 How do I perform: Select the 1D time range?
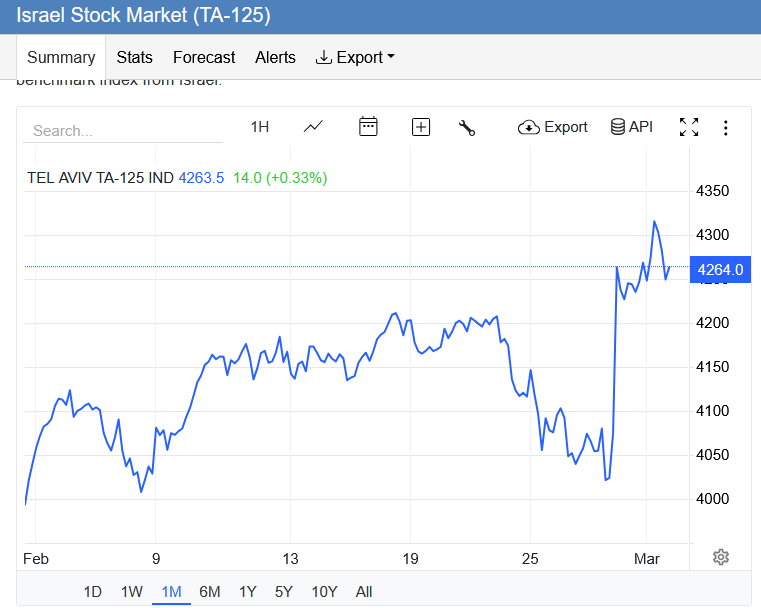[92, 591]
